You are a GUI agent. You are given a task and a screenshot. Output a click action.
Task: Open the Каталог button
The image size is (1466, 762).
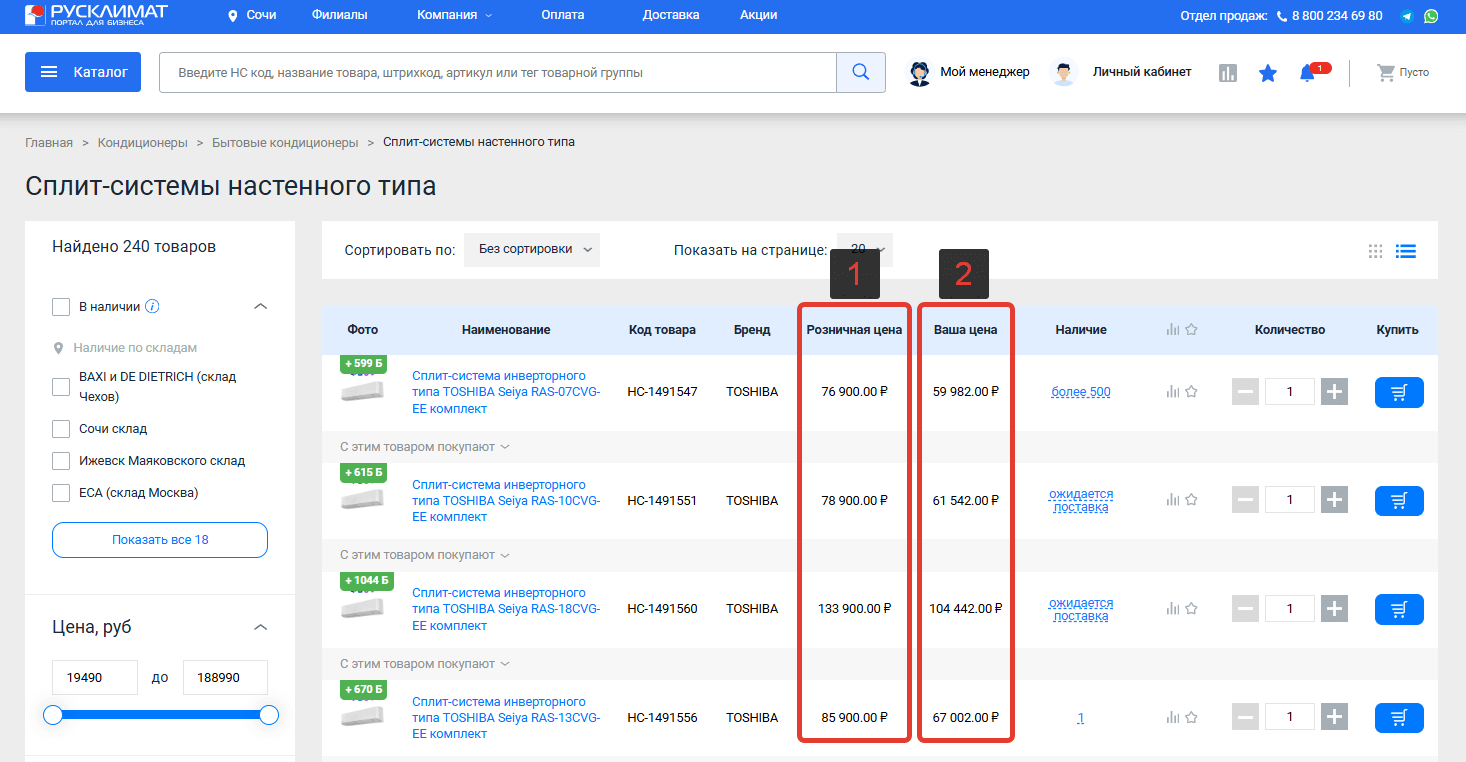[83, 72]
